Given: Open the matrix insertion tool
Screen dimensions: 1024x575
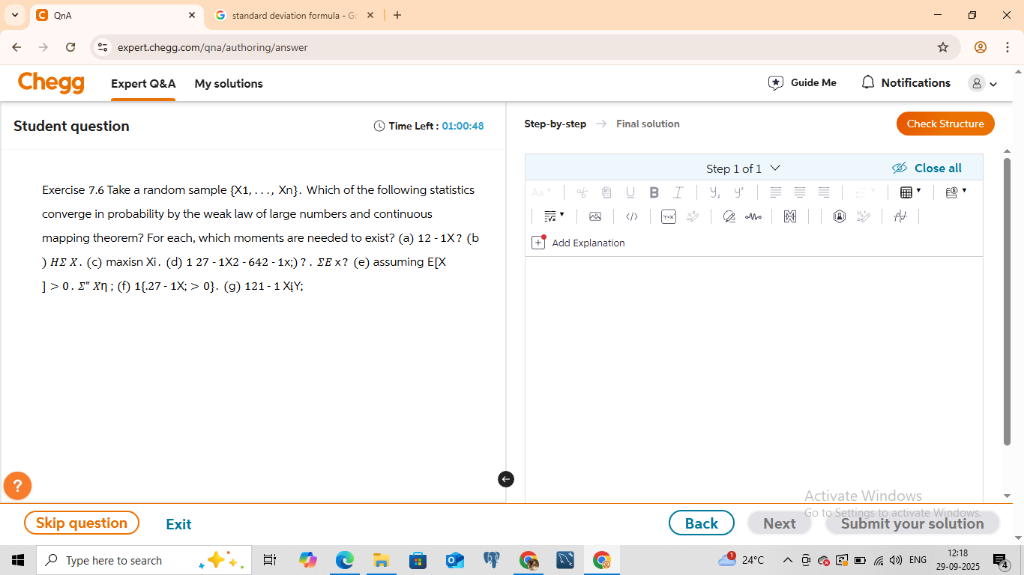Looking at the screenshot, I should click(790, 216).
